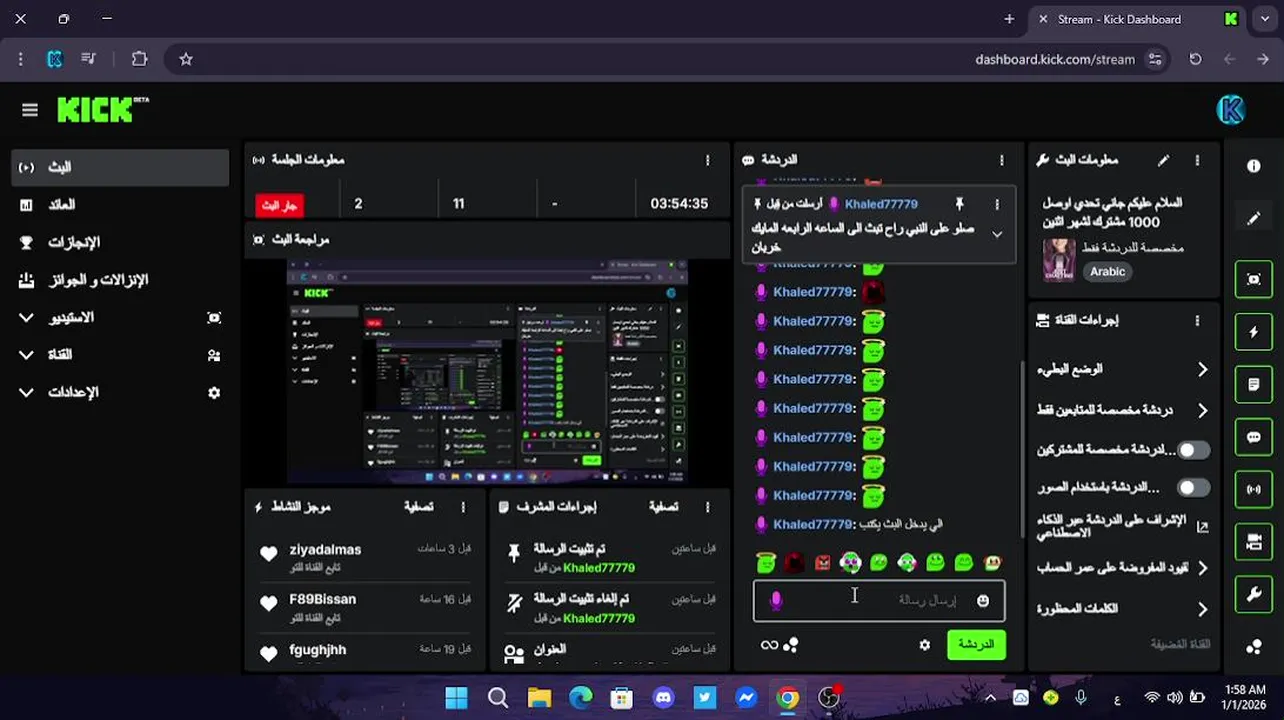Open AI chat moderation external link

point(1202,526)
